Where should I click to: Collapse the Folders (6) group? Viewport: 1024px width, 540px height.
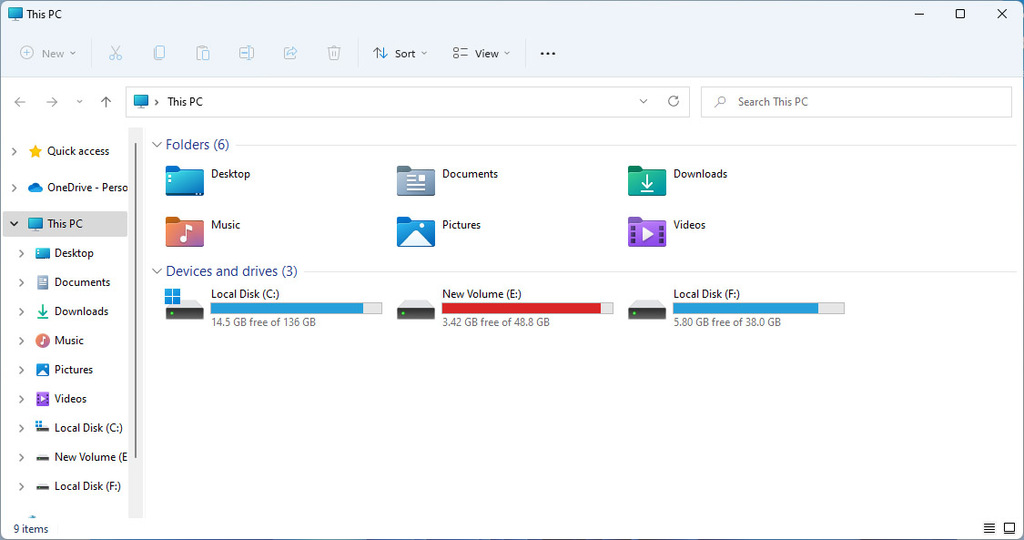157,144
